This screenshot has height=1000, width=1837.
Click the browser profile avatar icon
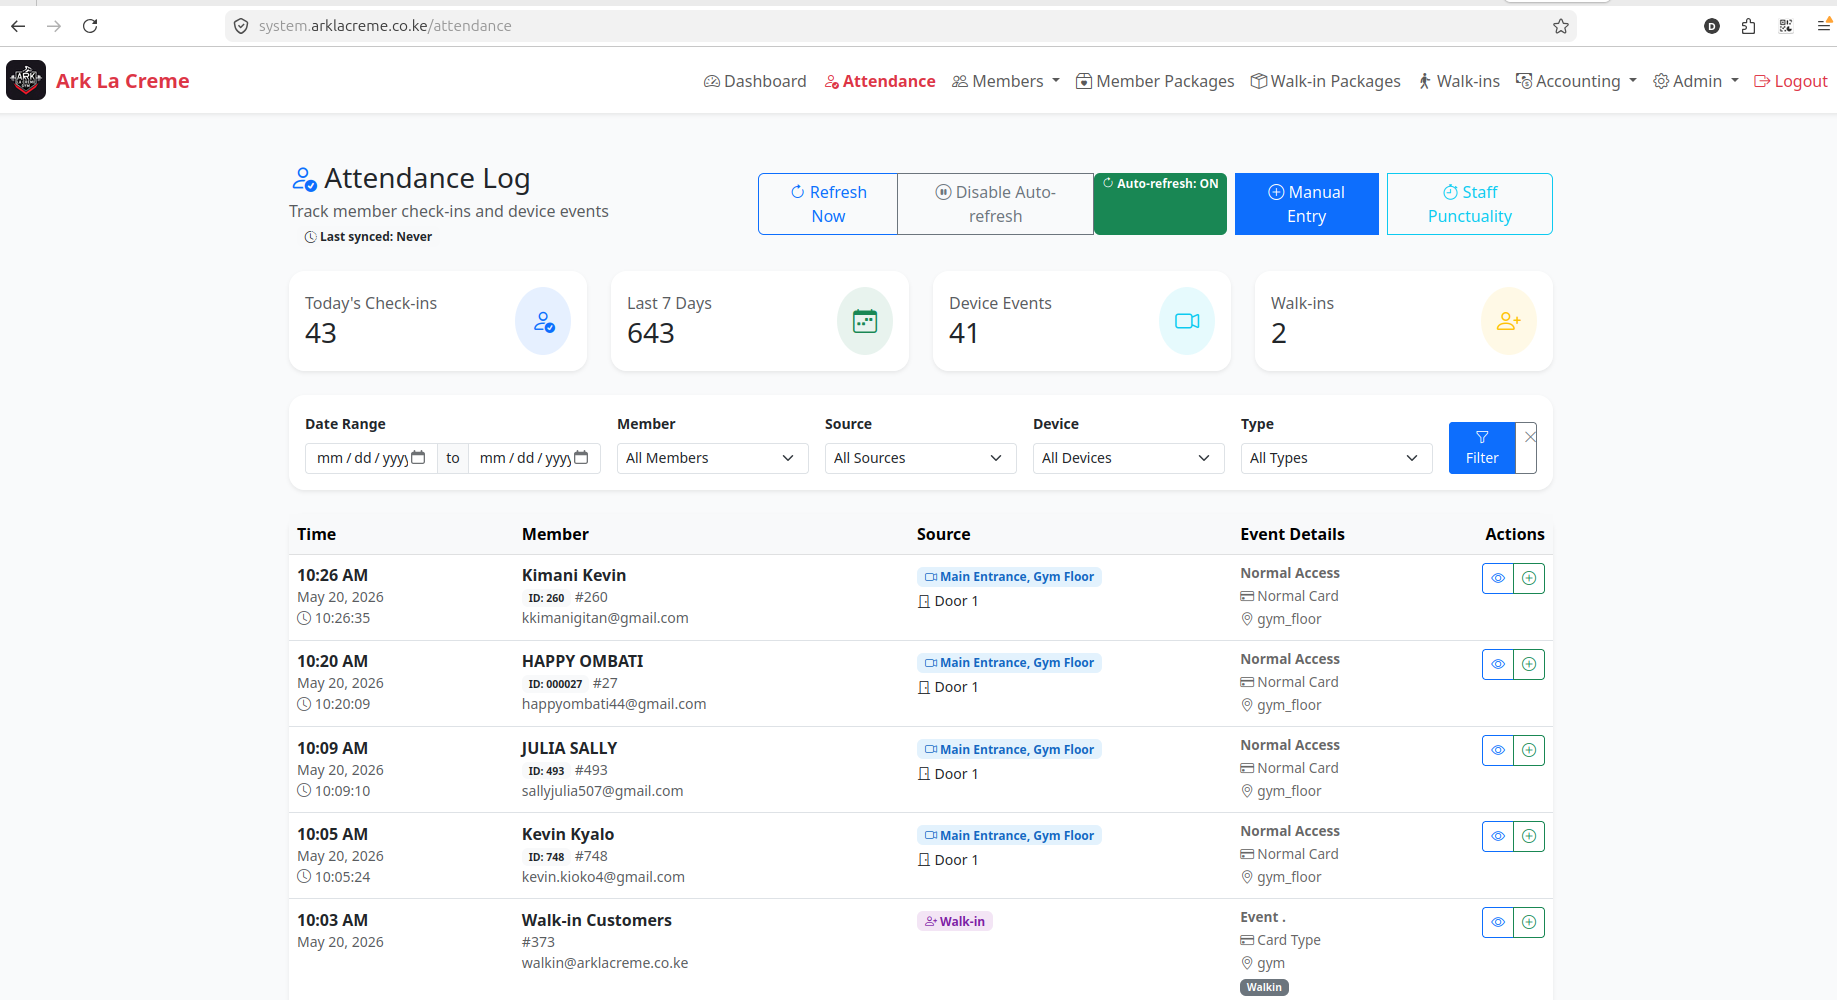pos(1712,26)
